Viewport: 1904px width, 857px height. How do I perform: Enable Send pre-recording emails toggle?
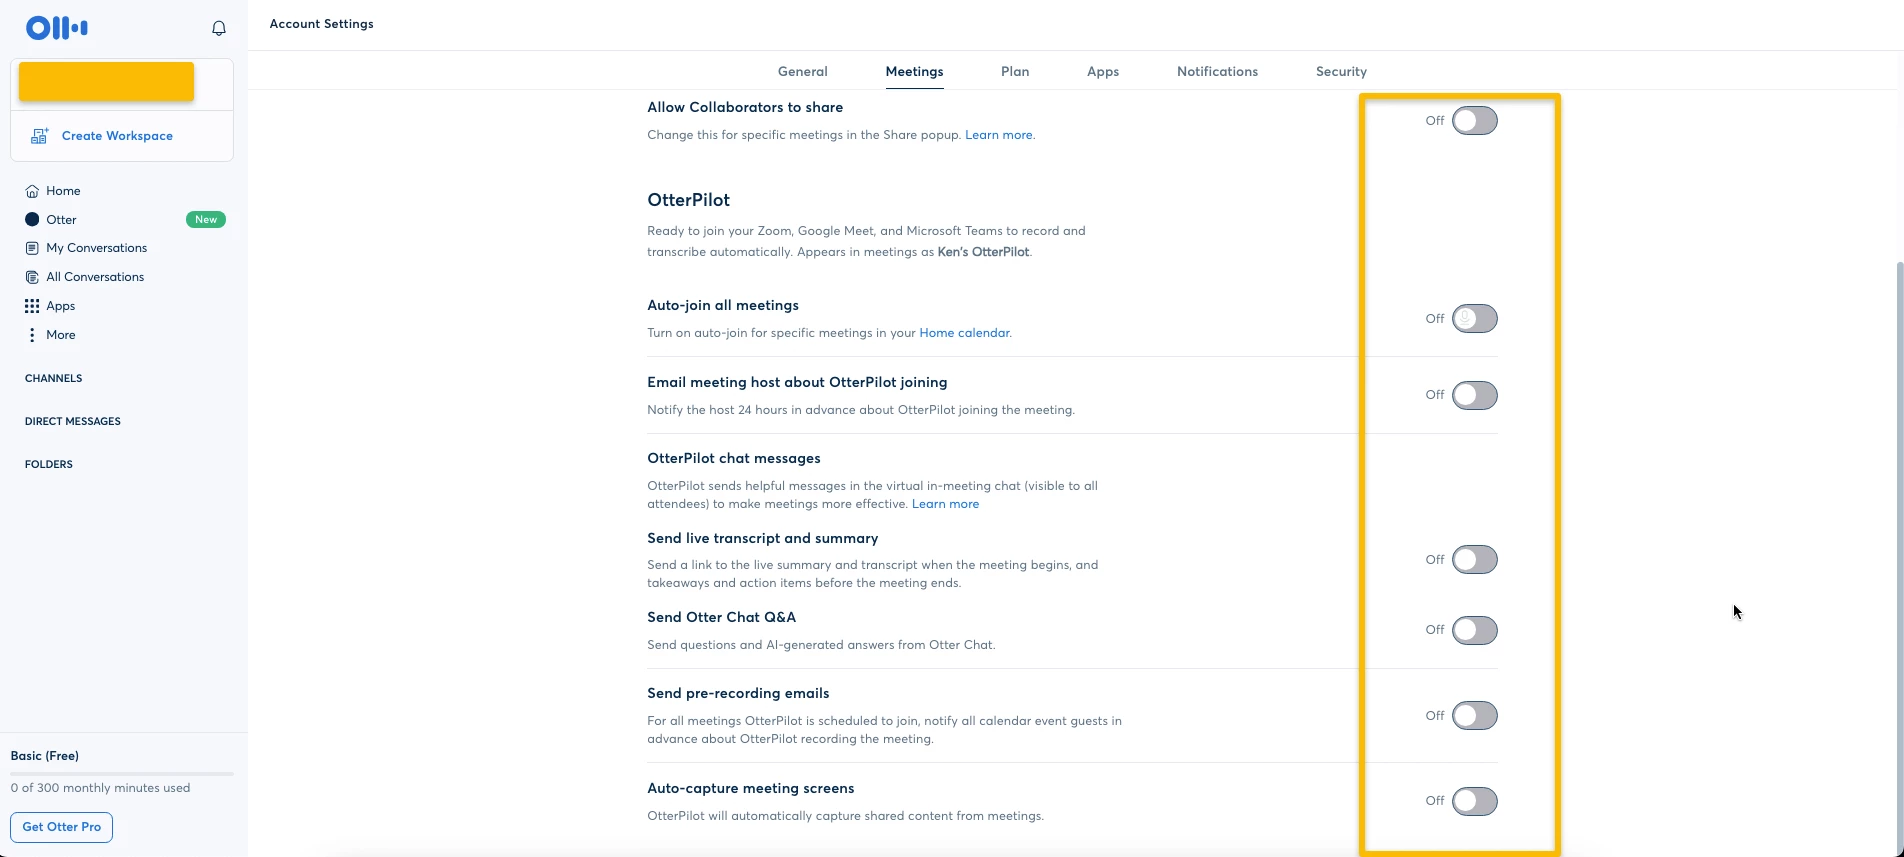pyautogui.click(x=1474, y=716)
